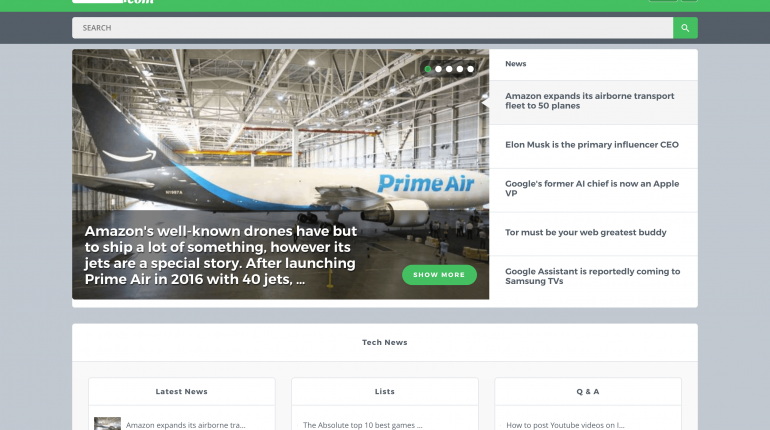The image size is (770, 430).
Task: Click the SHOW MORE button
Action: (x=439, y=275)
